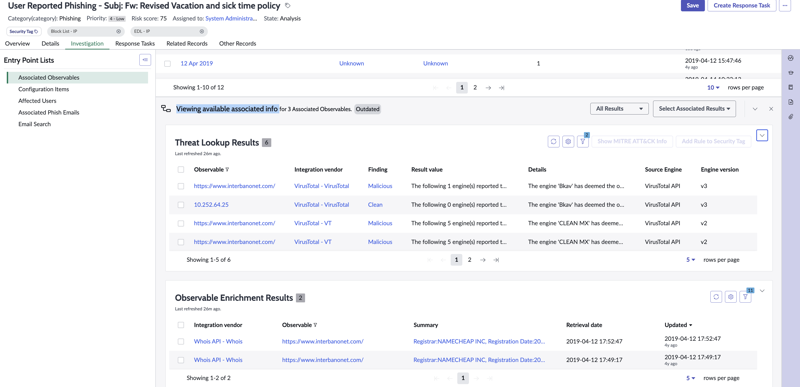
Task: Refresh the Threat Lookup Results
Action: click(554, 142)
